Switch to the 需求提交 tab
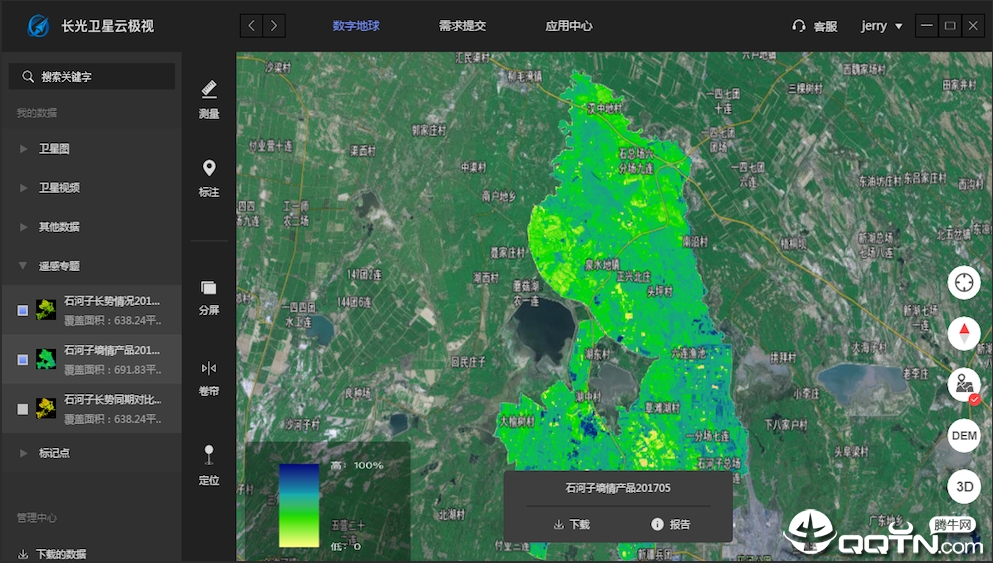Screen dimensions: 993x563 pos(462,26)
